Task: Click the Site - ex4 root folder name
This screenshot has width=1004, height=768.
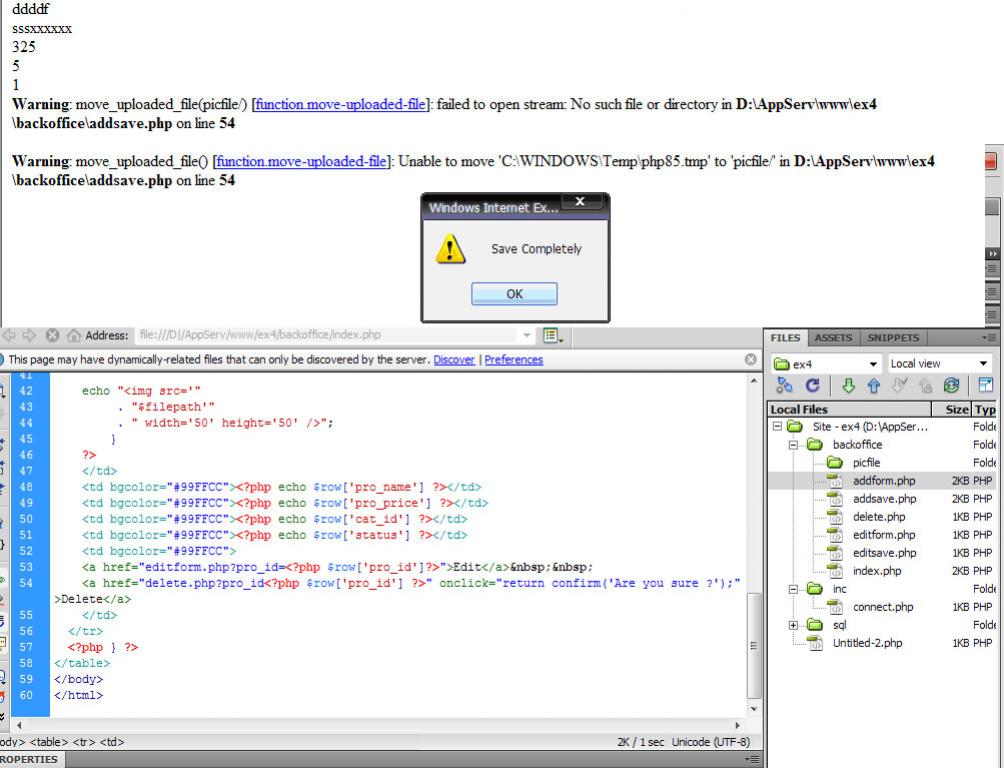Action: 870,426
